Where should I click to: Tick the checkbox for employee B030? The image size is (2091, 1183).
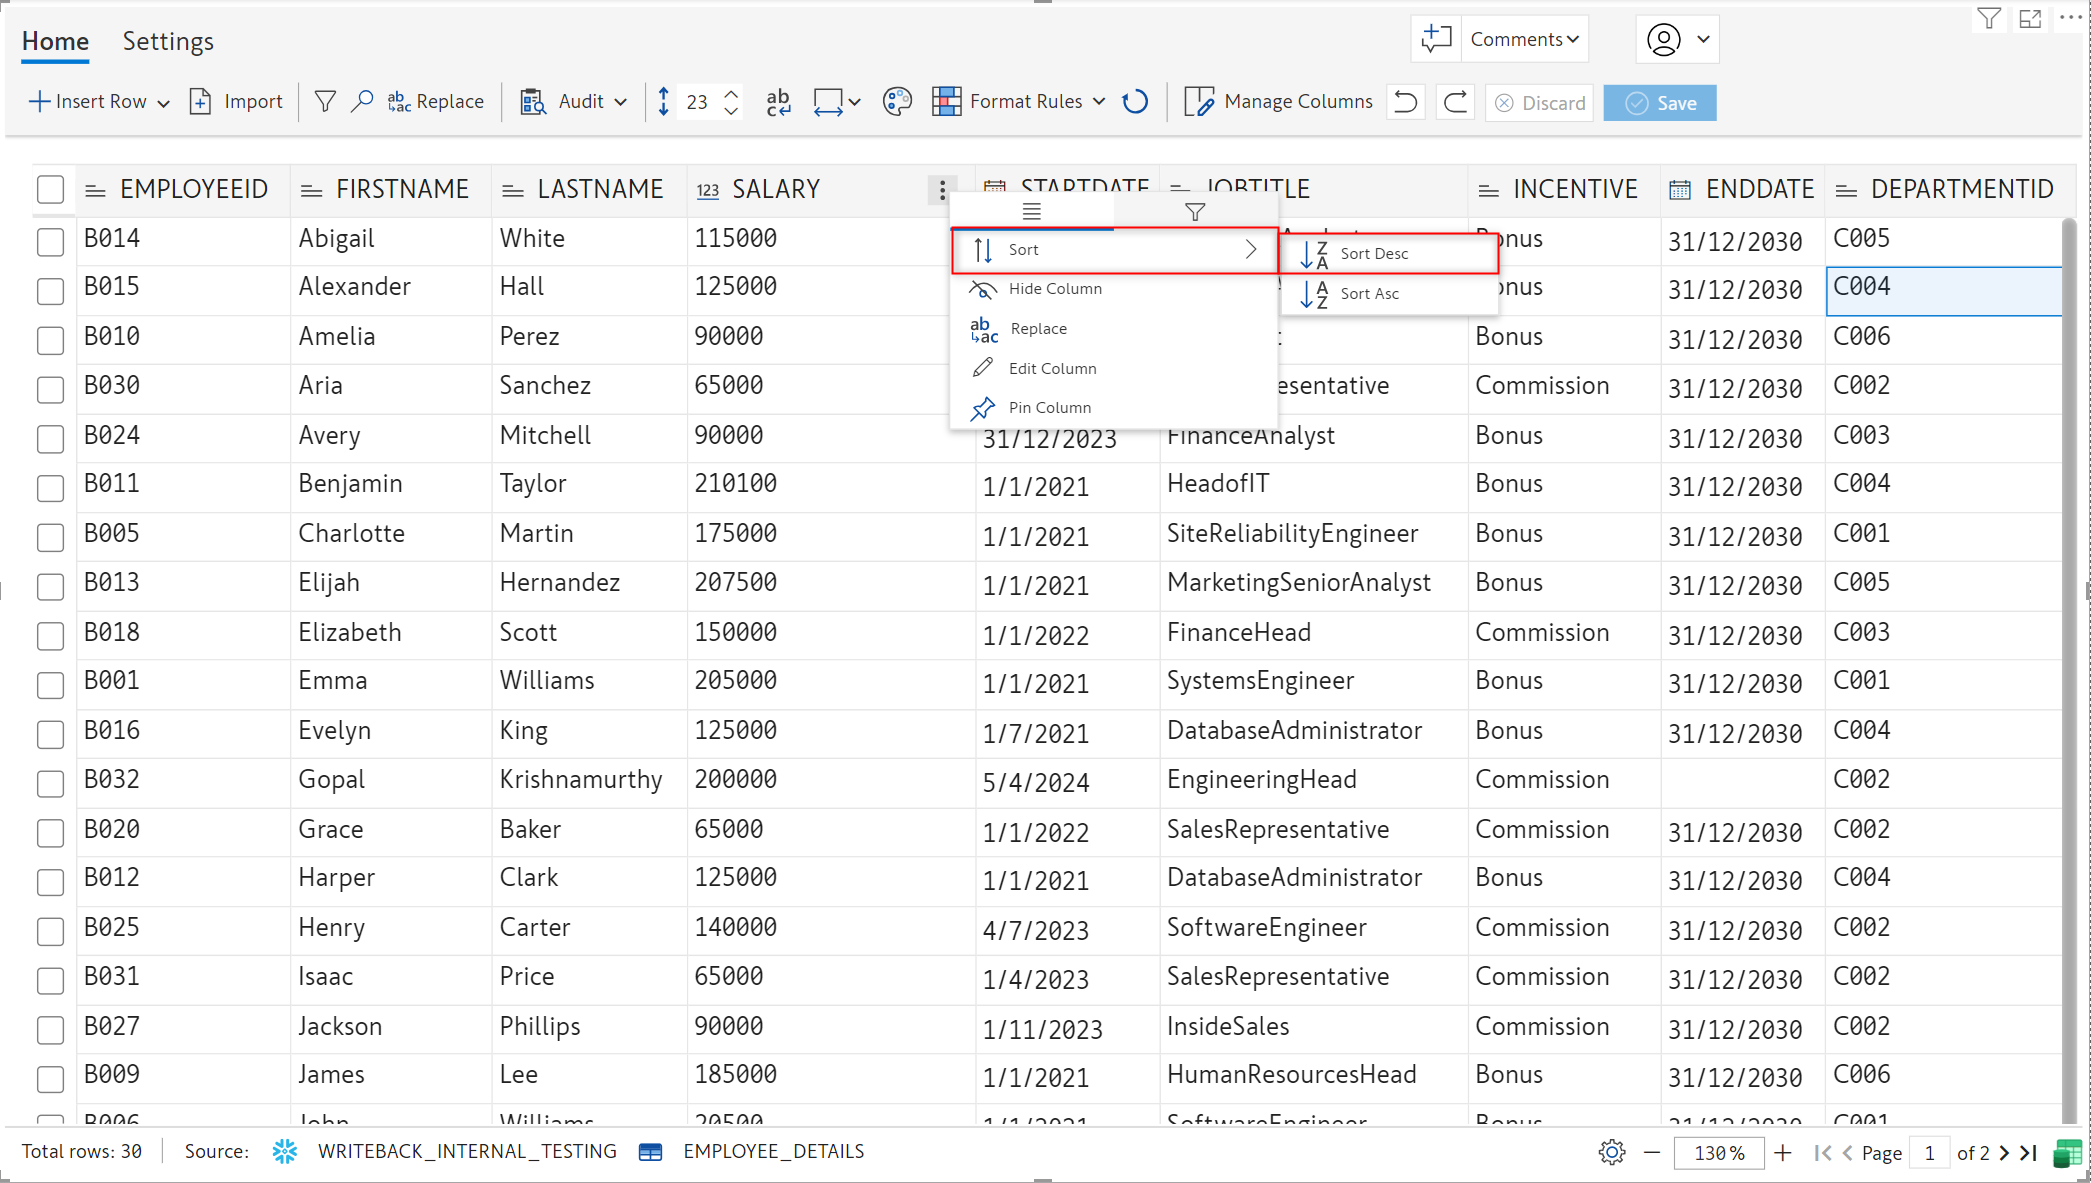(50, 389)
